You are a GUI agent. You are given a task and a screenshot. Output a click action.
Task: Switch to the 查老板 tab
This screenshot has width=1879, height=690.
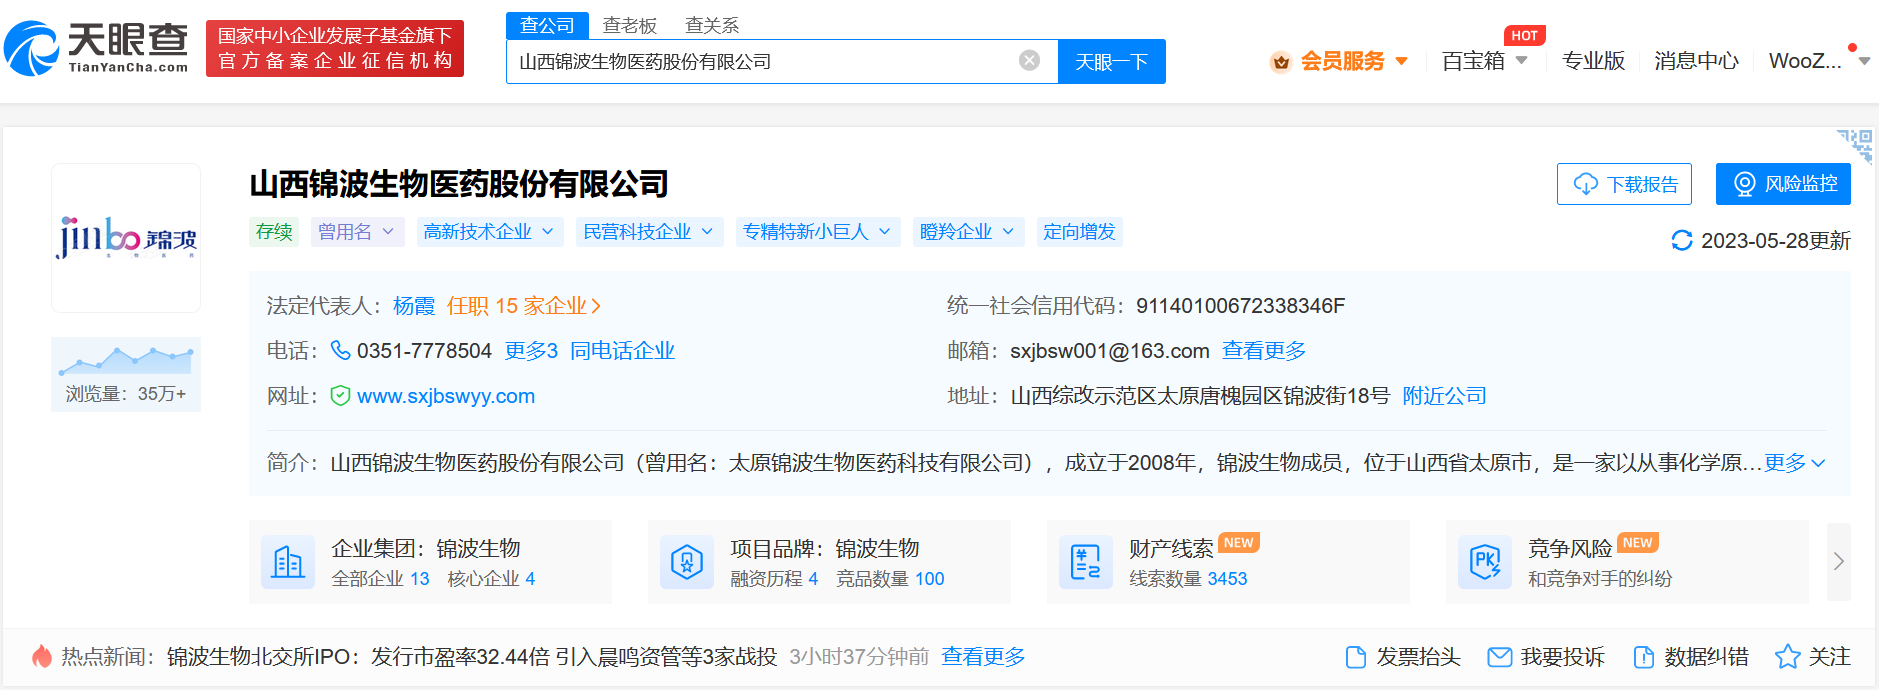(x=630, y=26)
